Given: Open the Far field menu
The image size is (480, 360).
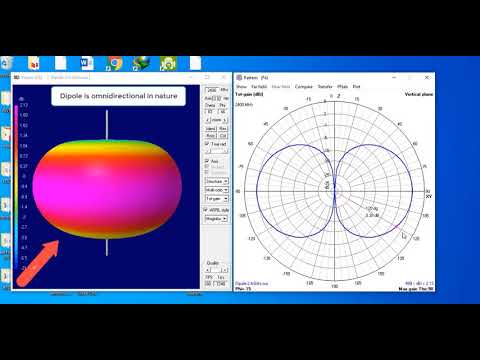Looking at the screenshot, I should point(259,87).
